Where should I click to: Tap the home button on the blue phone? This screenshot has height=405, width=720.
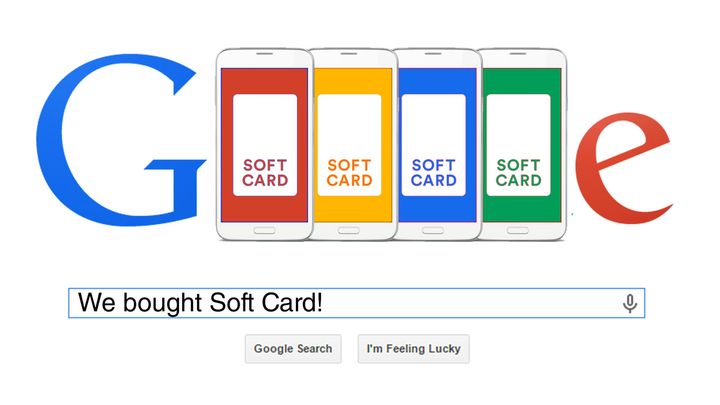(433, 231)
